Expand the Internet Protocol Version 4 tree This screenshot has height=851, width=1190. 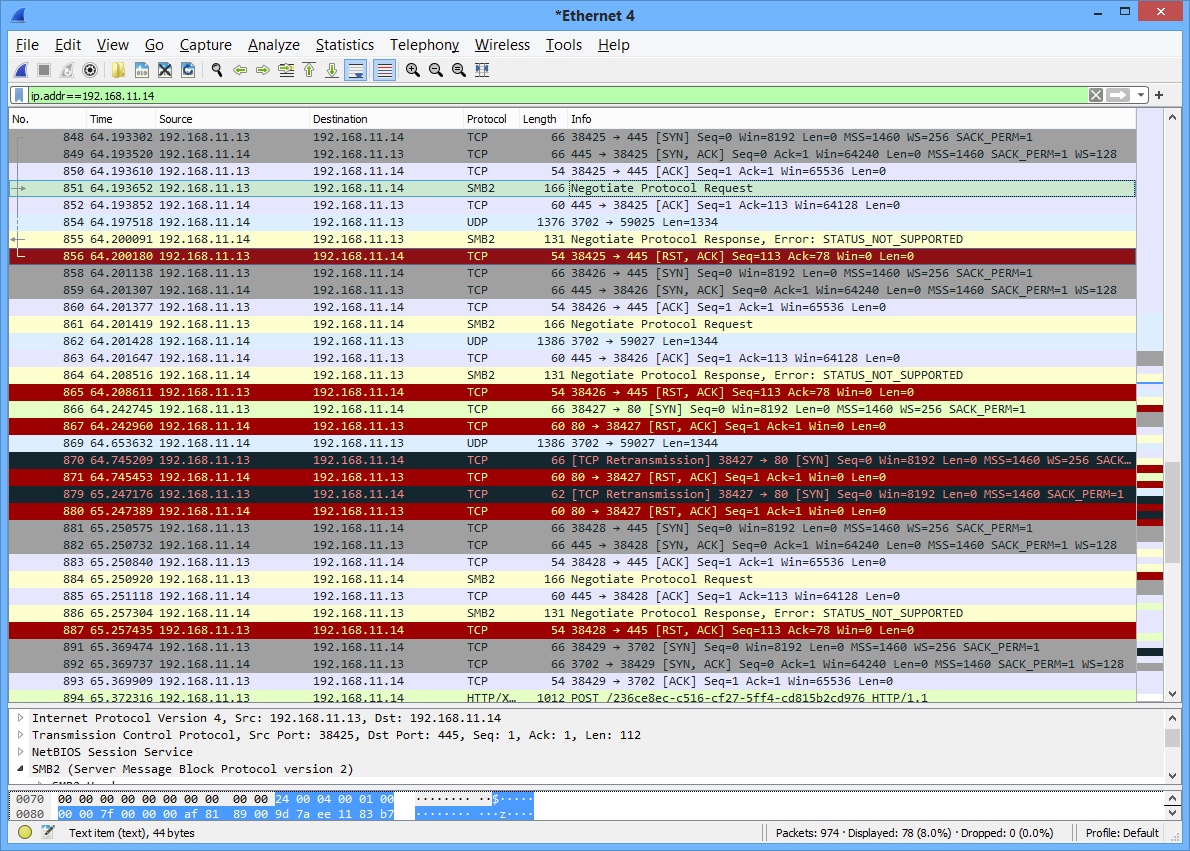point(21,718)
